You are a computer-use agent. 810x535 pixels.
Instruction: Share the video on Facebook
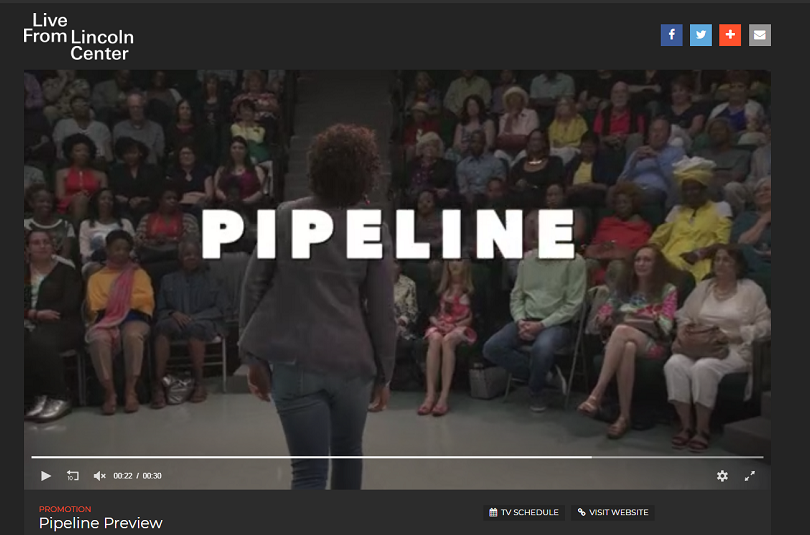tap(672, 35)
